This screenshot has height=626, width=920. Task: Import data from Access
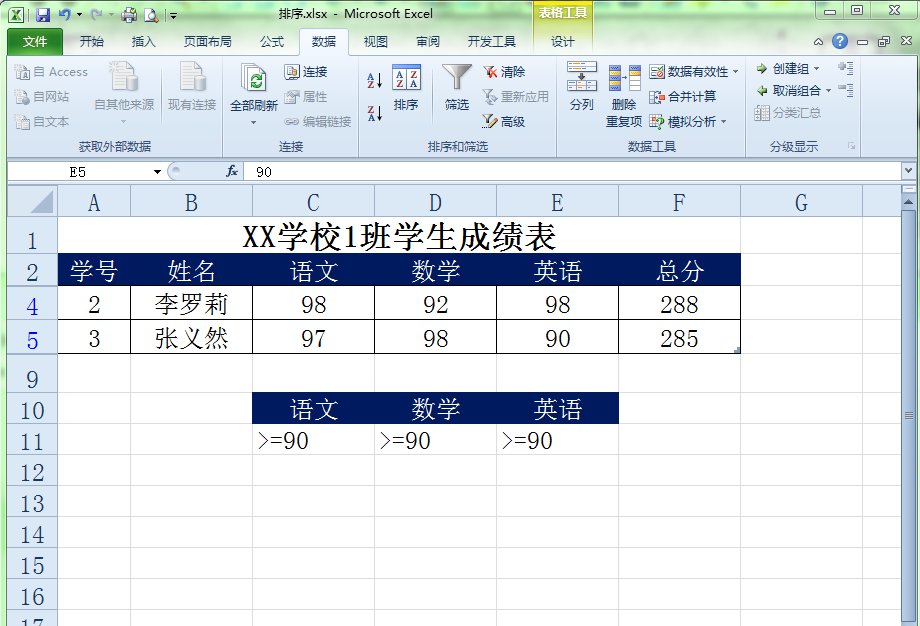(51, 72)
